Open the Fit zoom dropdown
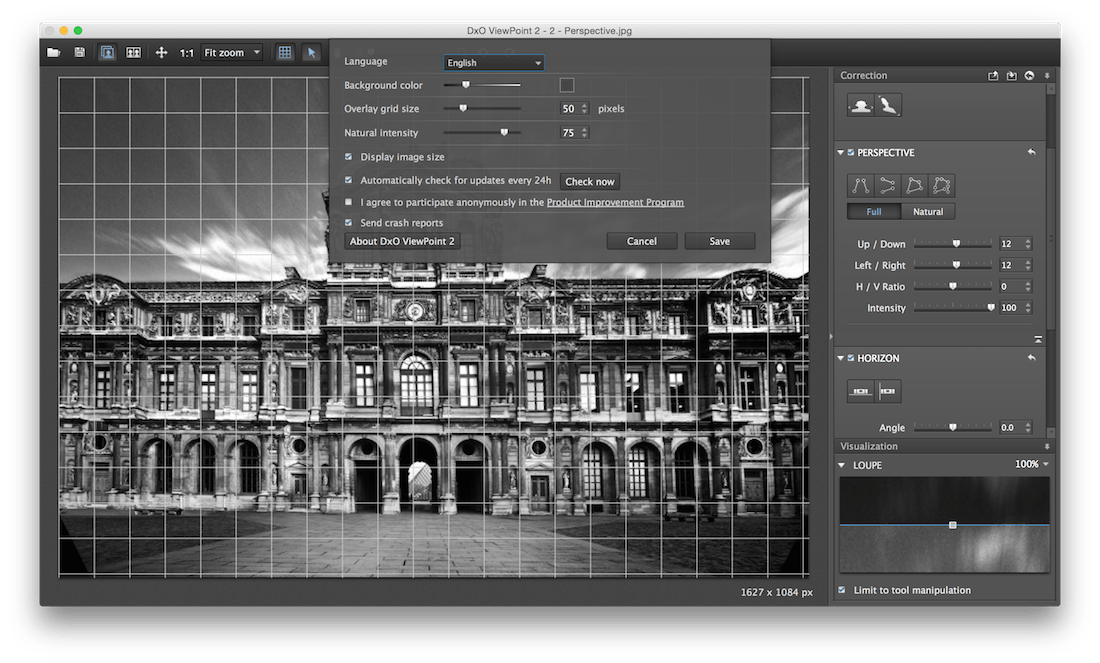 [232, 53]
